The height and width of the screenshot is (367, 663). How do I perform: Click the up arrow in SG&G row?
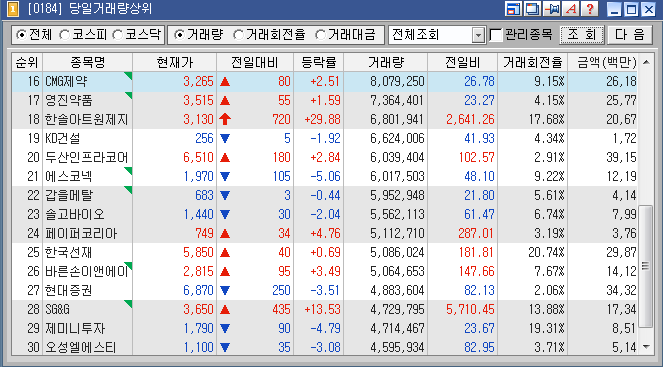pyautogui.click(x=225, y=309)
